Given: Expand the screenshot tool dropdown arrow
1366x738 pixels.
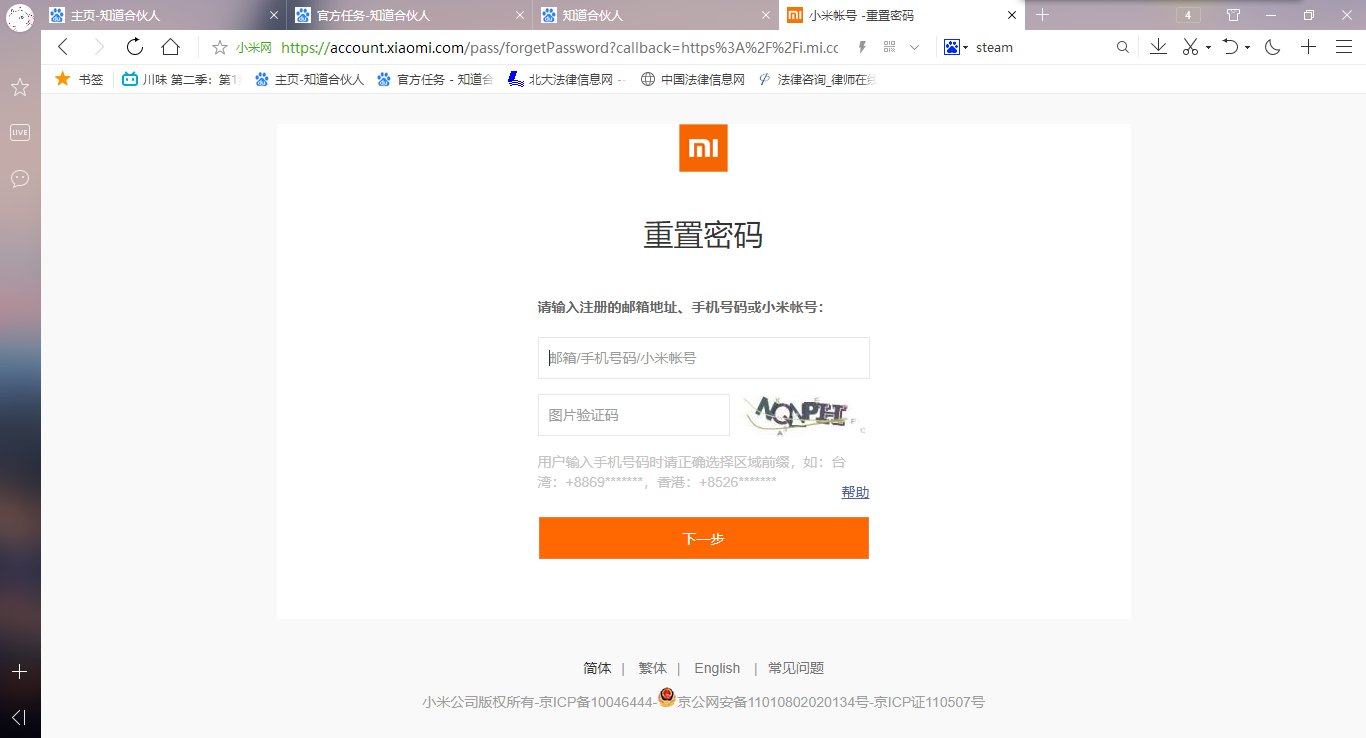Looking at the screenshot, I should point(1207,46).
